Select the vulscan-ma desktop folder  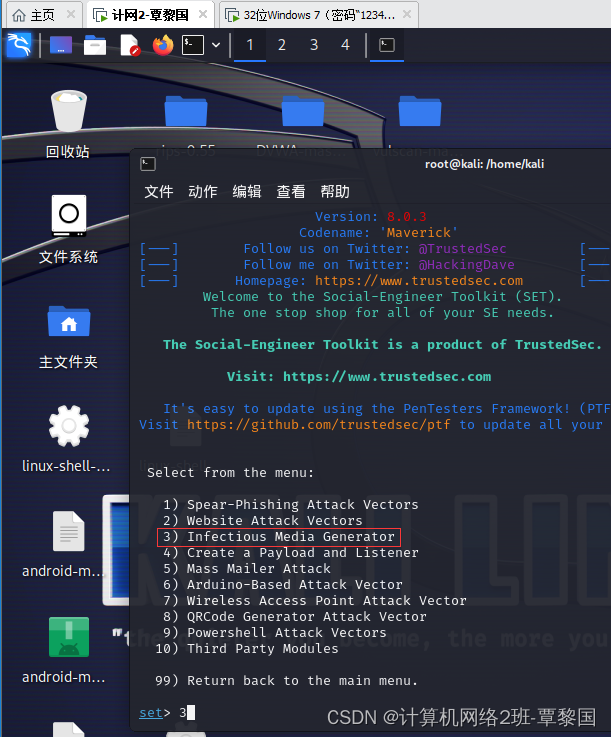[420, 113]
